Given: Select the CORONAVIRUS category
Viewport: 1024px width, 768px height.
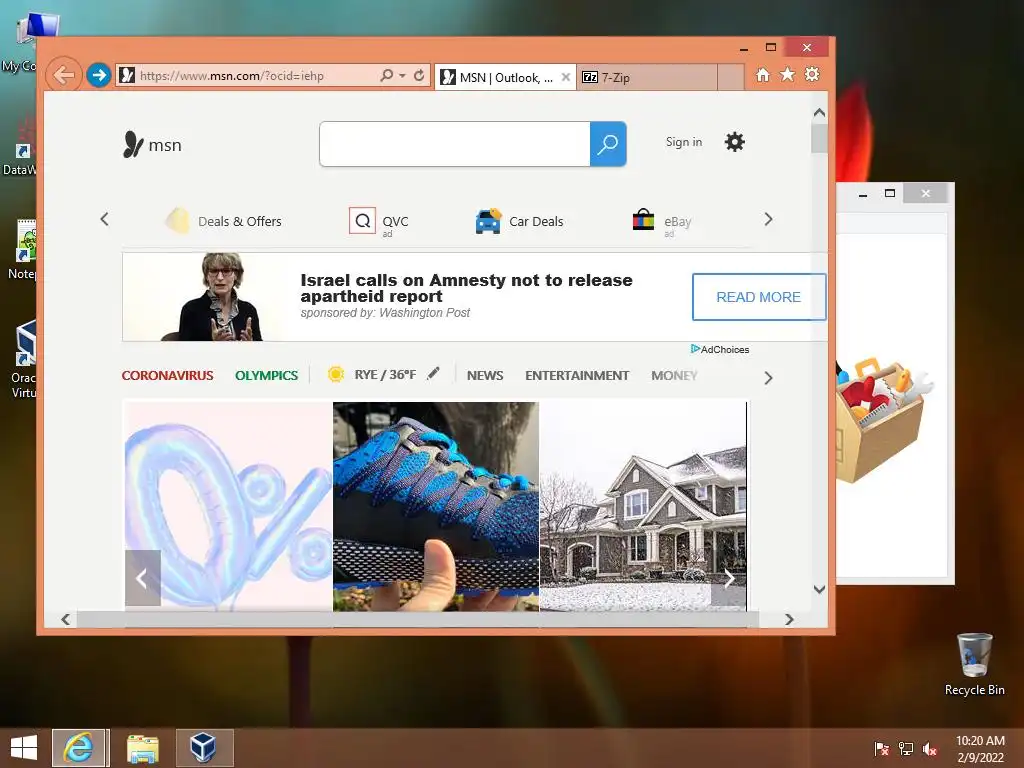Looking at the screenshot, I should [167, 376].
